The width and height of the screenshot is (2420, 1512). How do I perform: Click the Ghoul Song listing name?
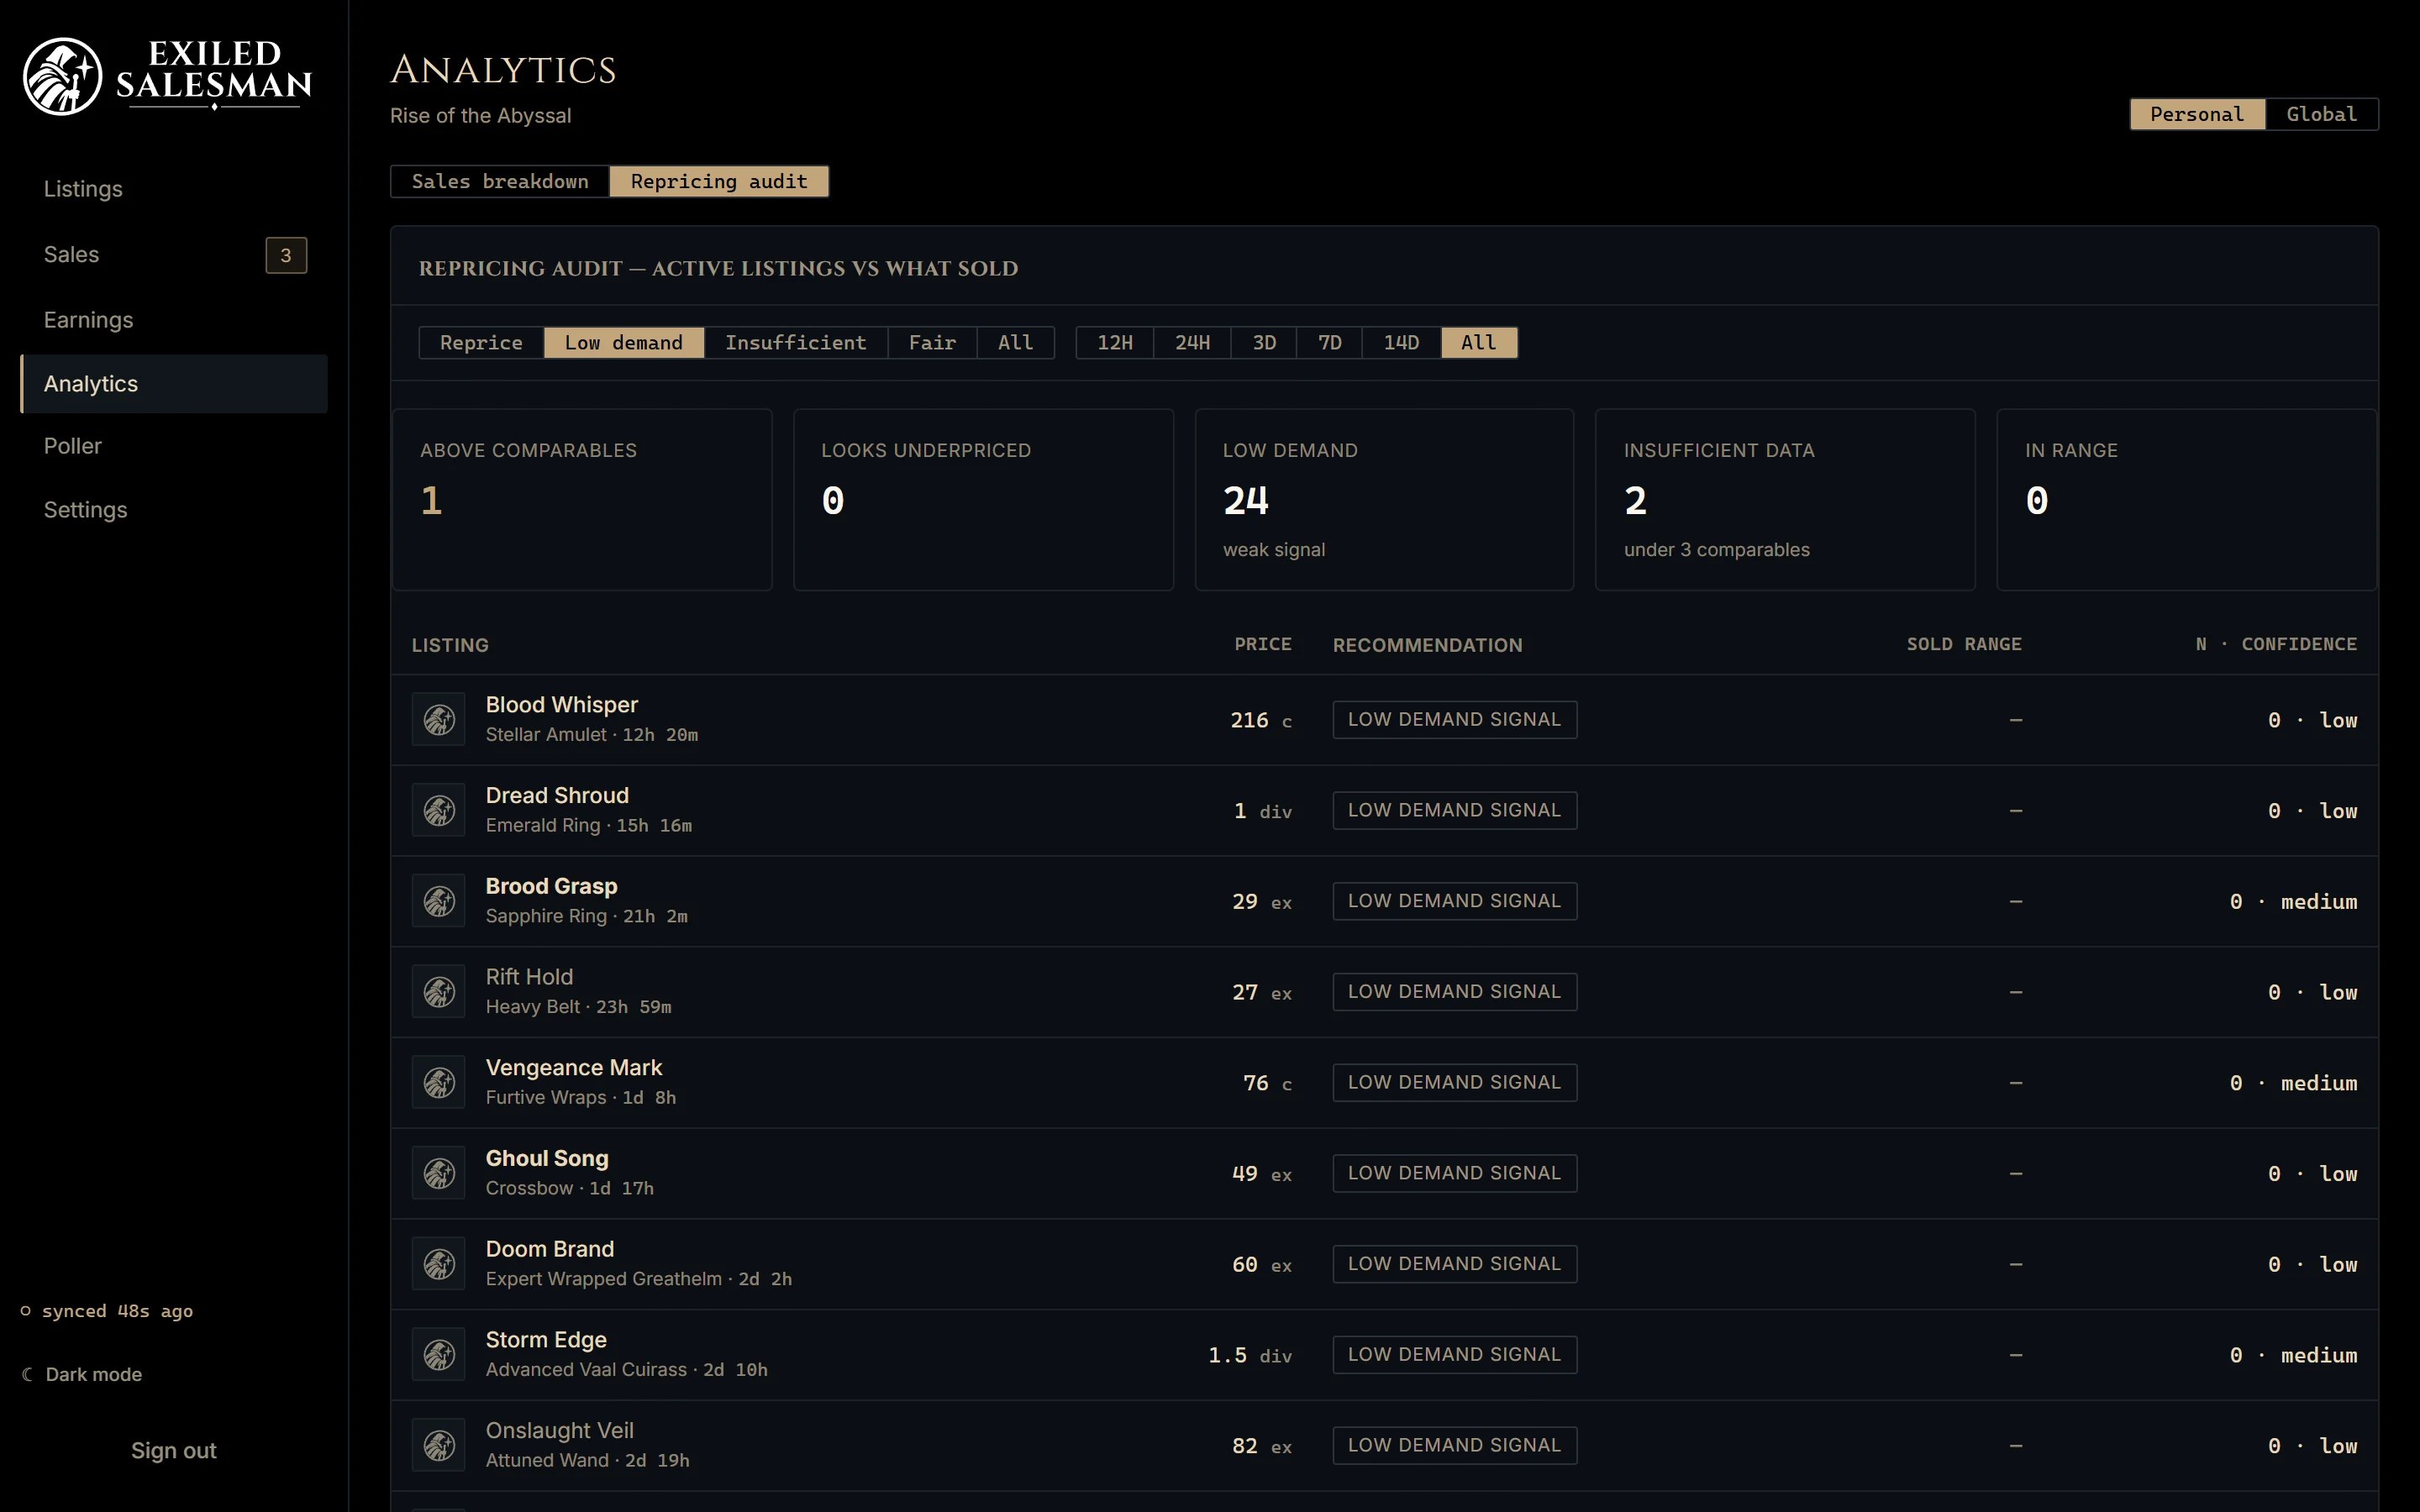(547, 1158)
